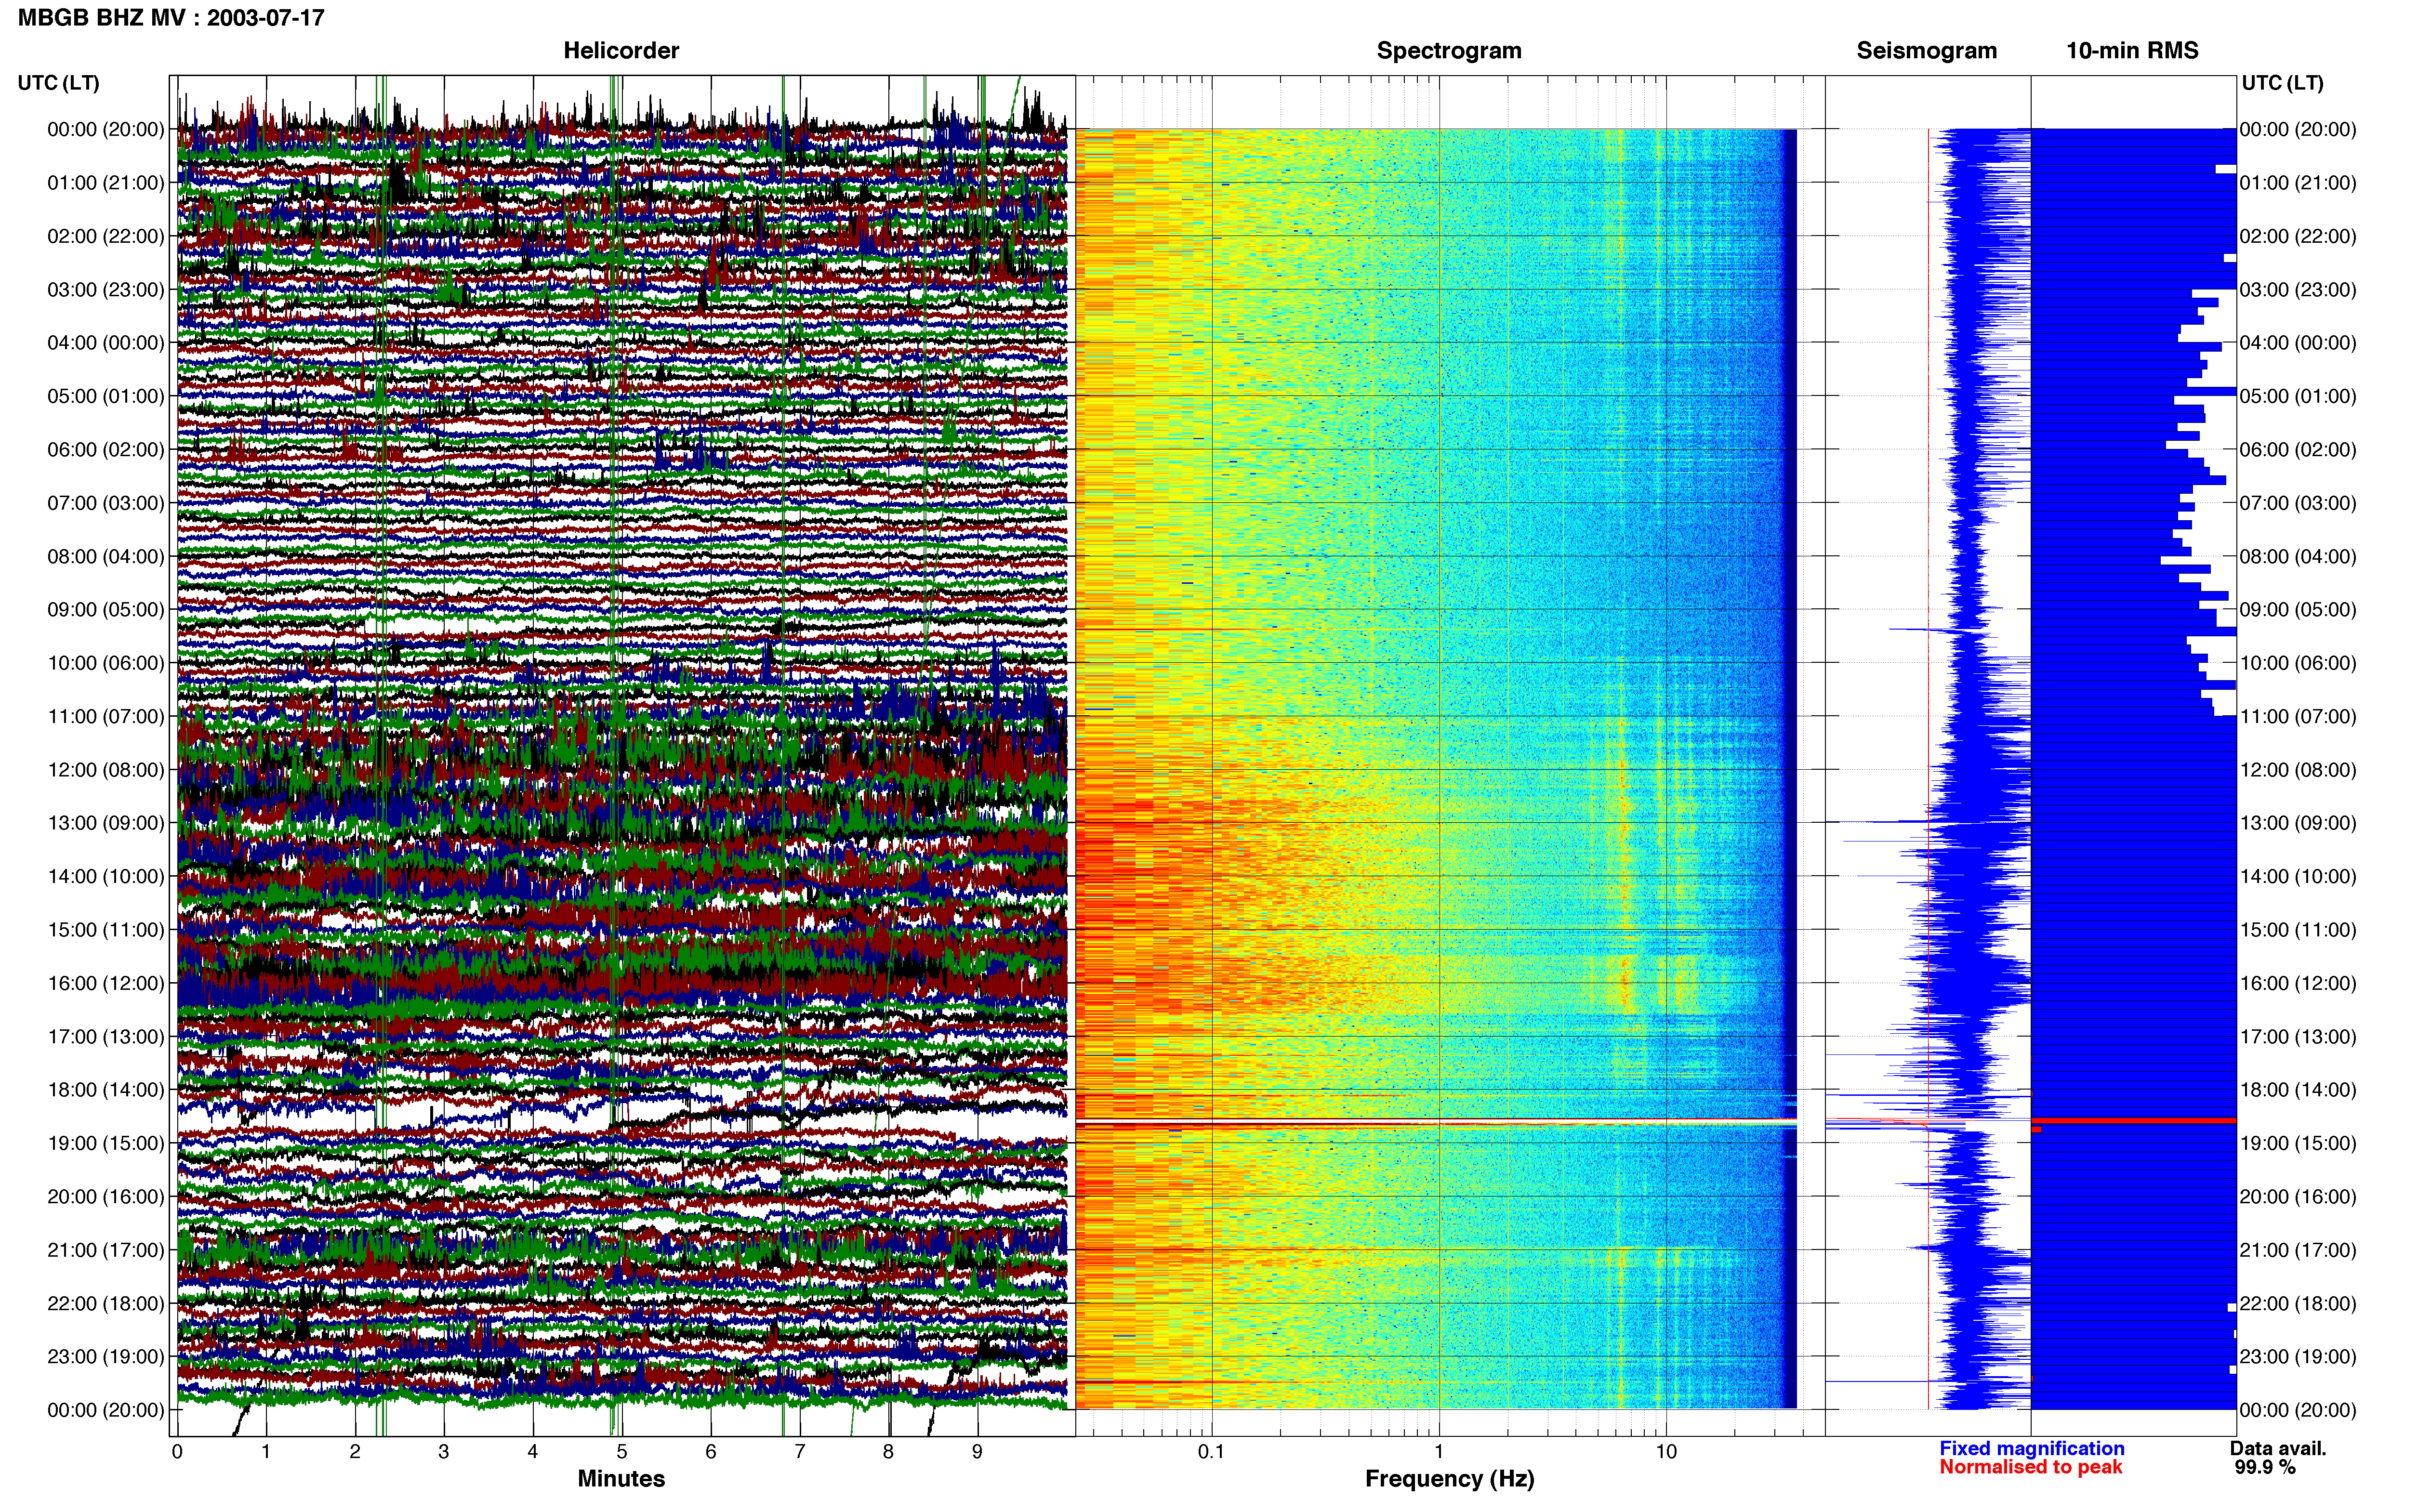Click 06:00 (02:00) on the right time axis
Screen dimensions: 2418x1512
(2298, 449)
